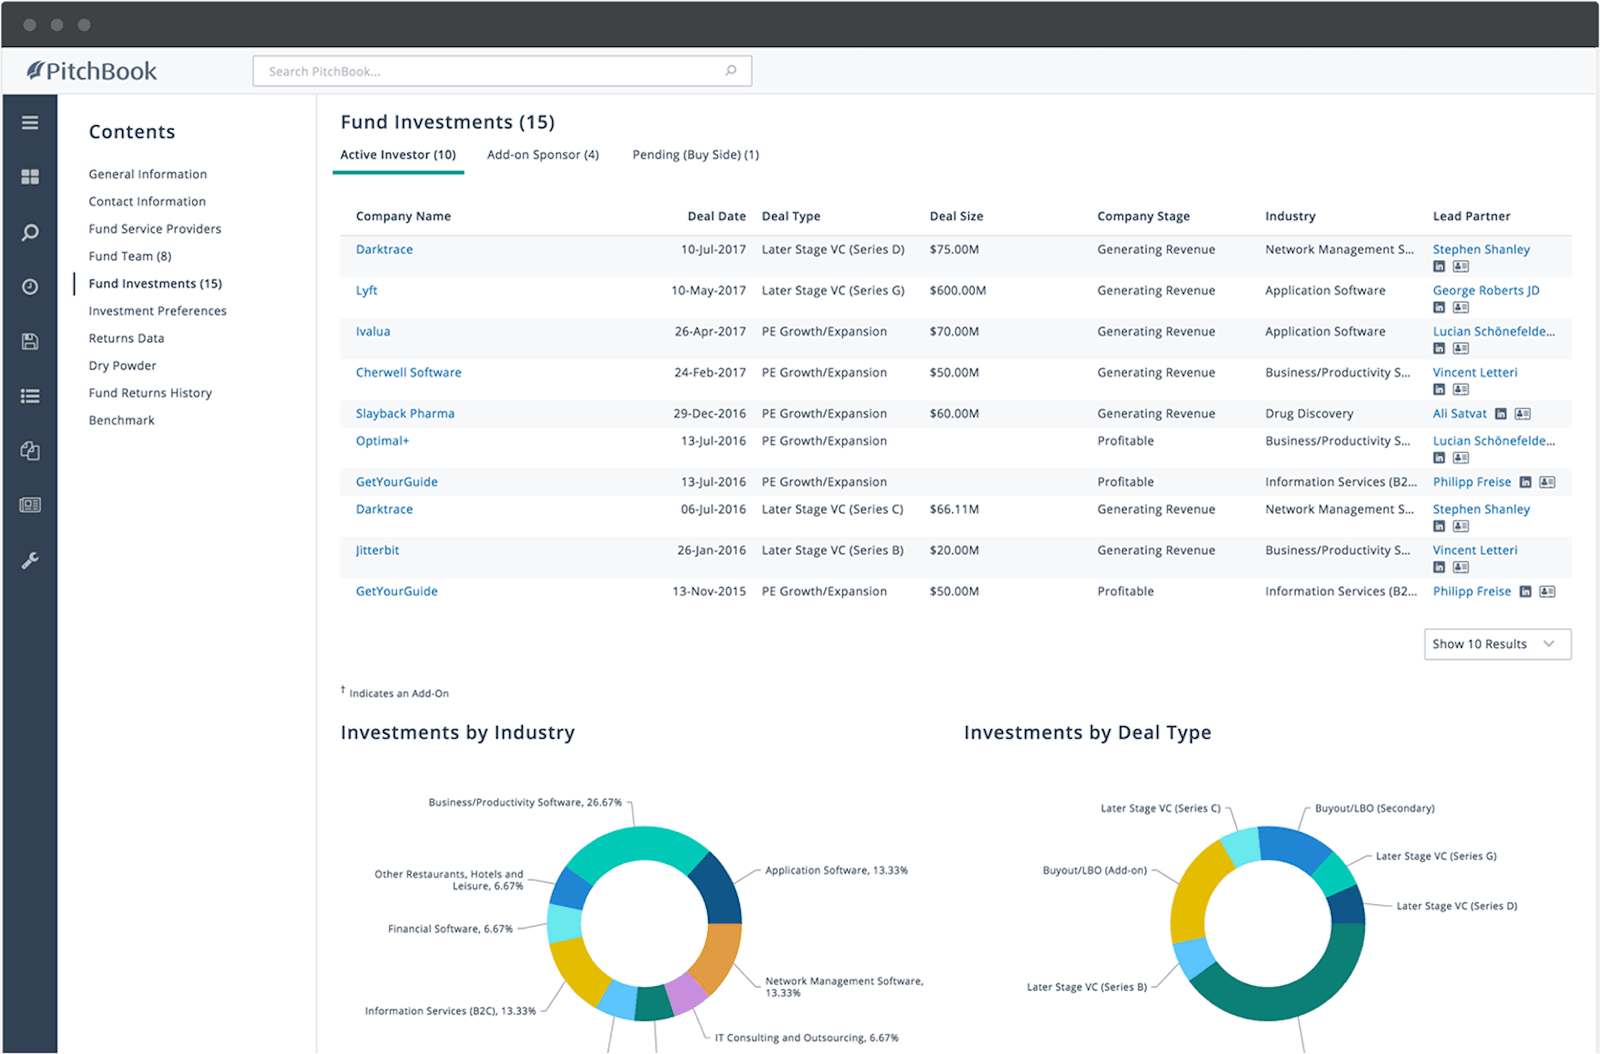Open Fund Returns History section

(150, 393)
